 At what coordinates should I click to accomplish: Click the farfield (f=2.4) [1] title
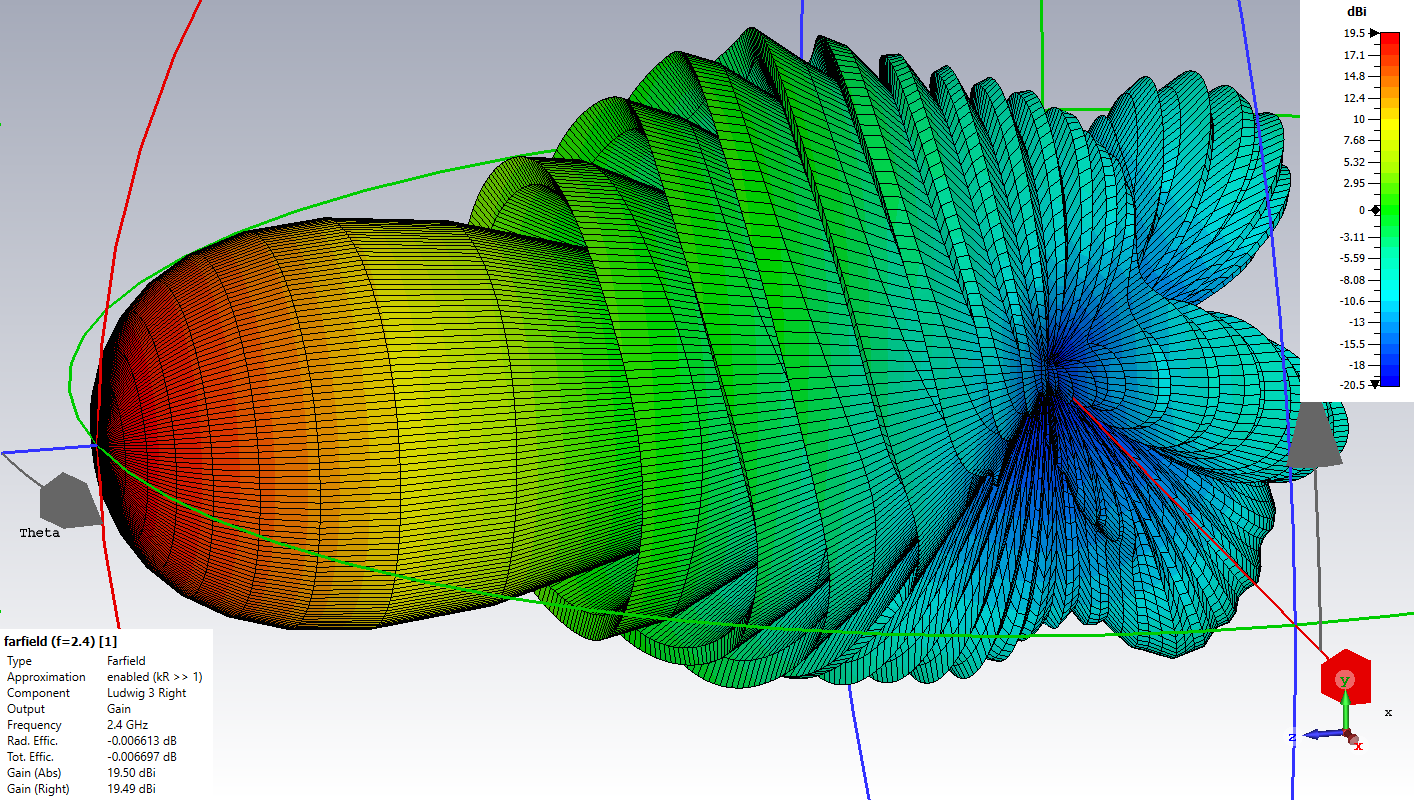point(61,640)
